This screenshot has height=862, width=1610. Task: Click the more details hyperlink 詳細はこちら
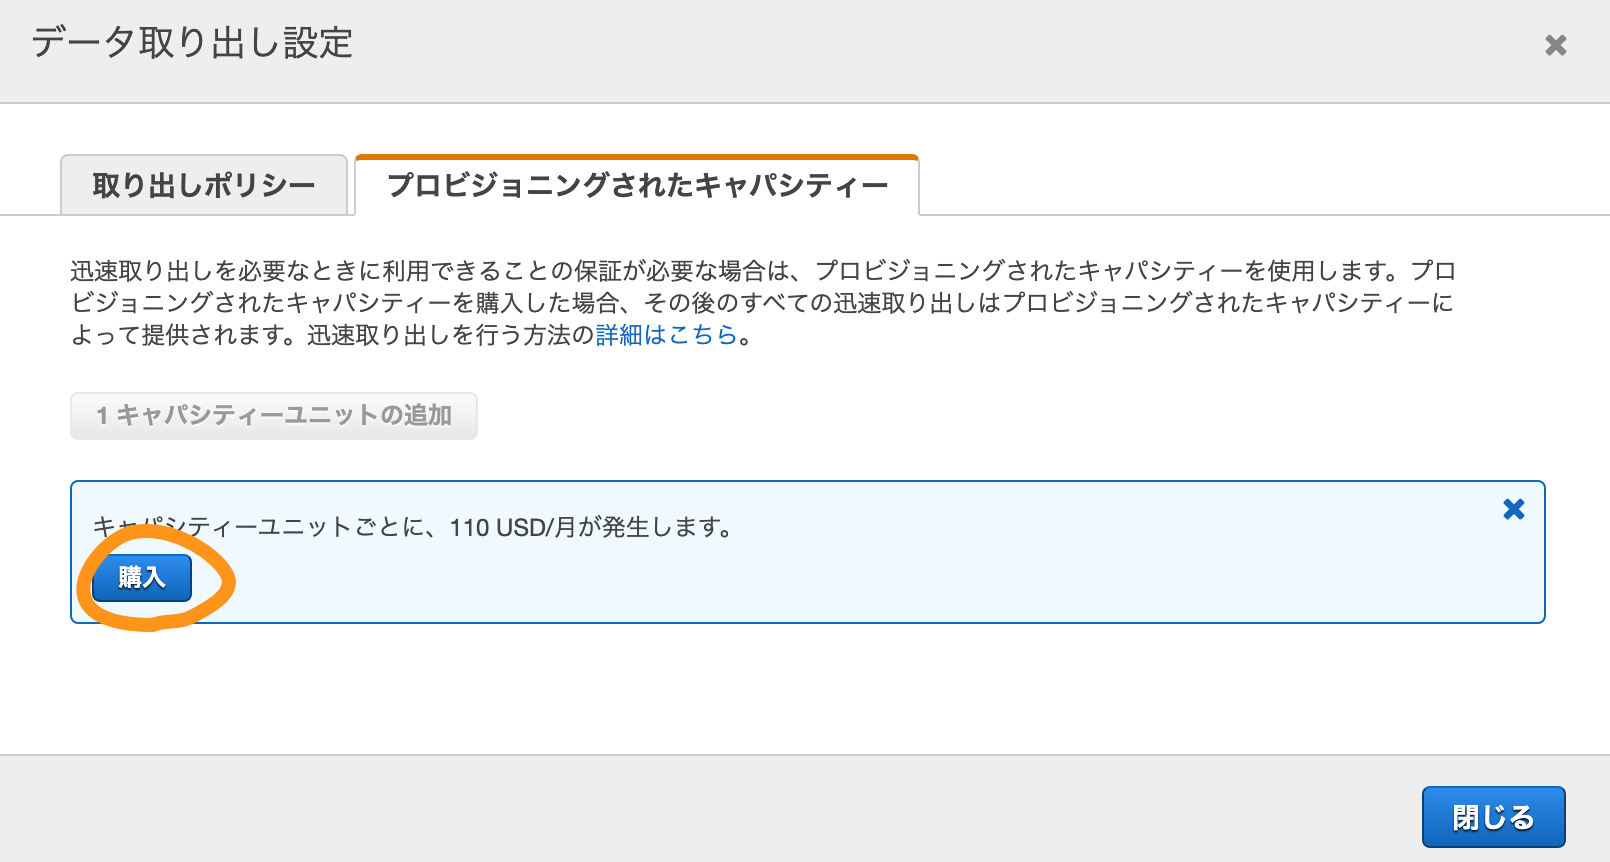666,335
